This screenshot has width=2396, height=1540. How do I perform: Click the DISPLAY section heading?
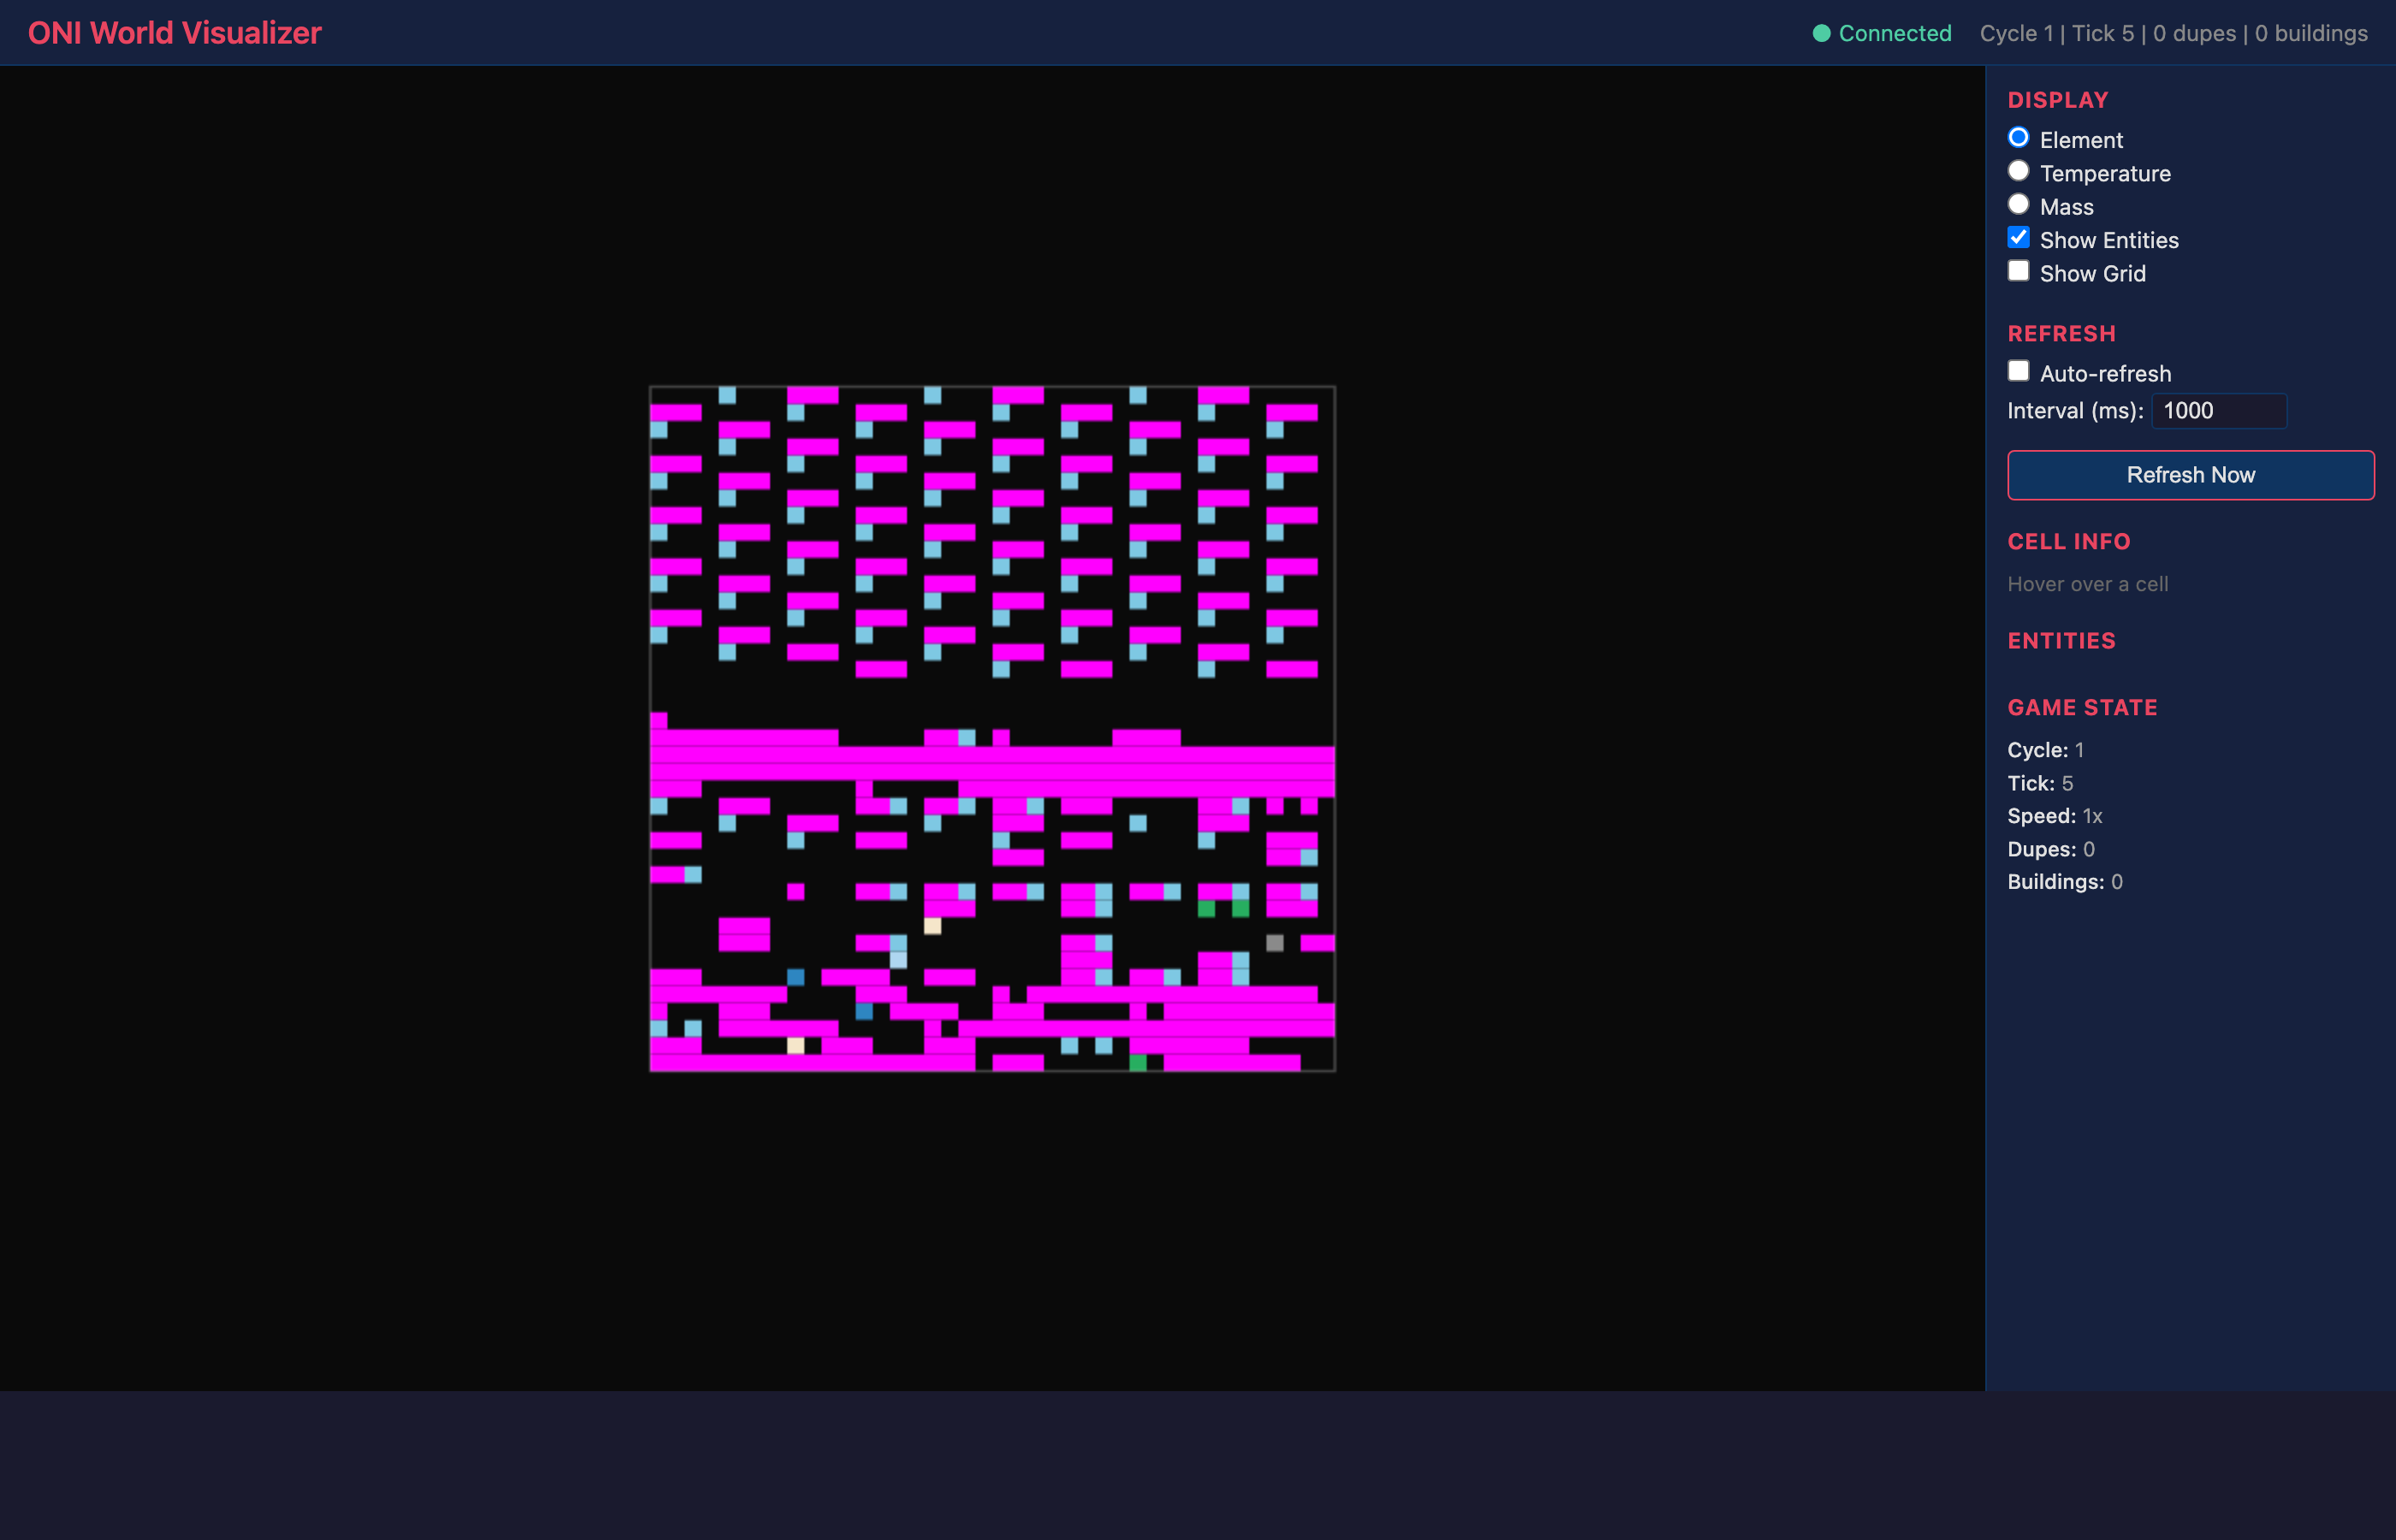[x=2057, y=100]
